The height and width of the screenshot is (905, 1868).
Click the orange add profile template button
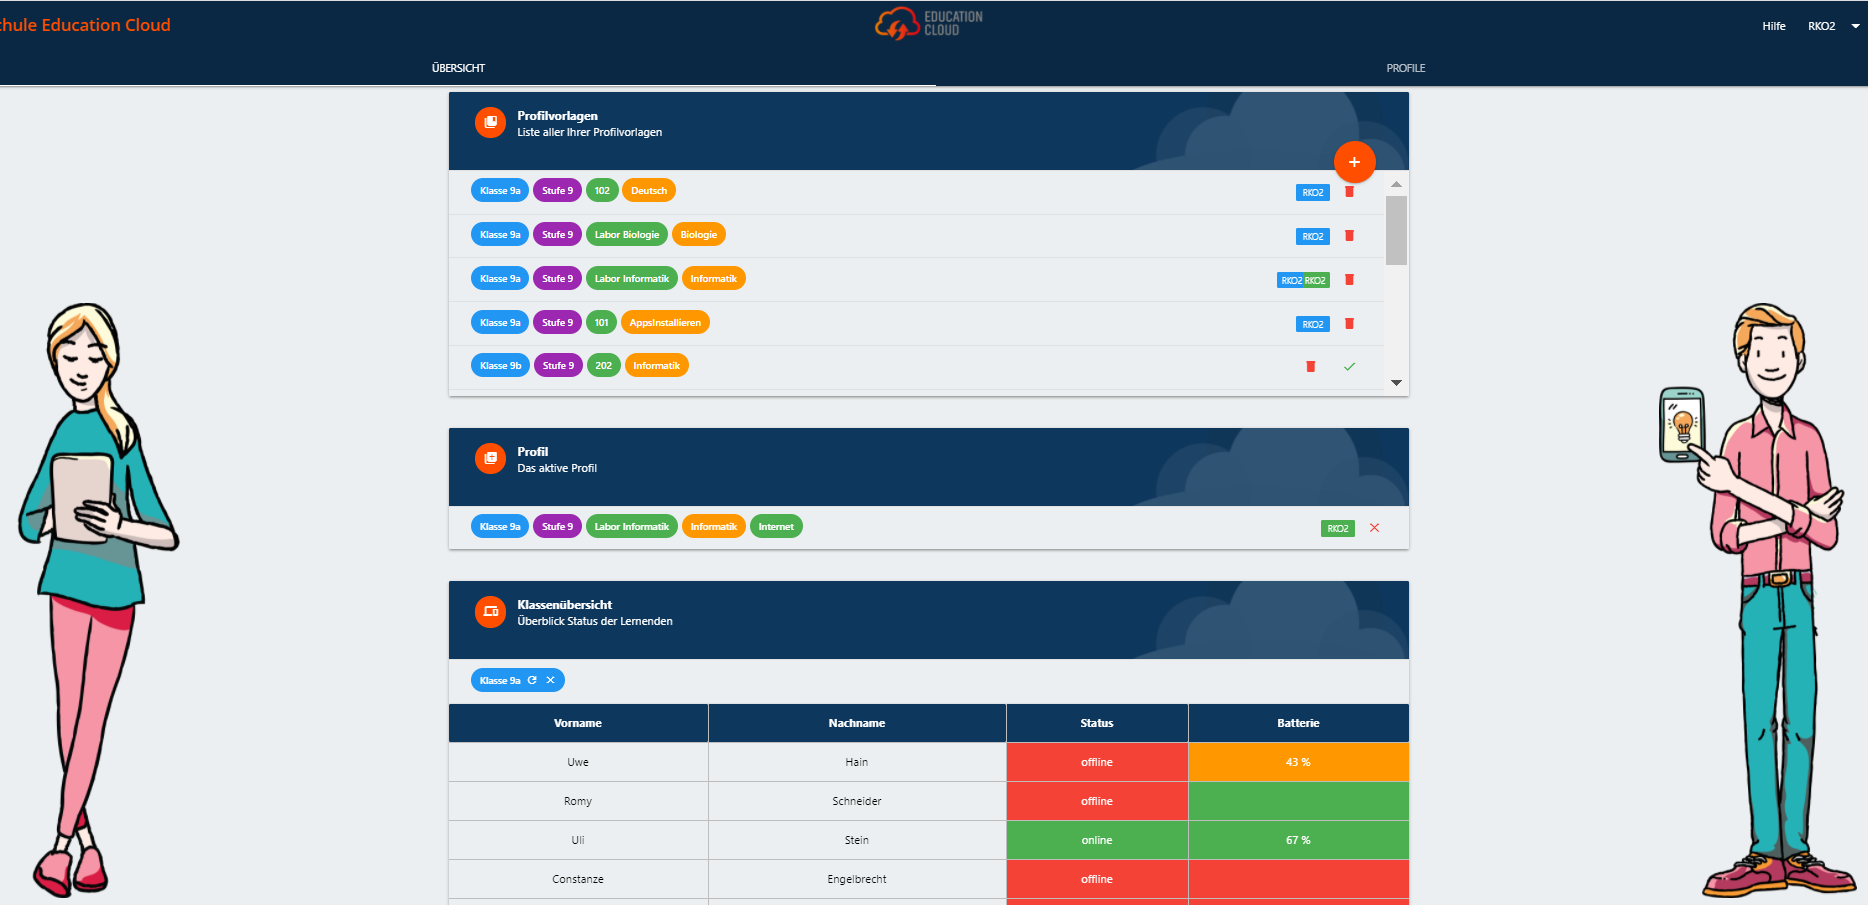(1354, 162)
